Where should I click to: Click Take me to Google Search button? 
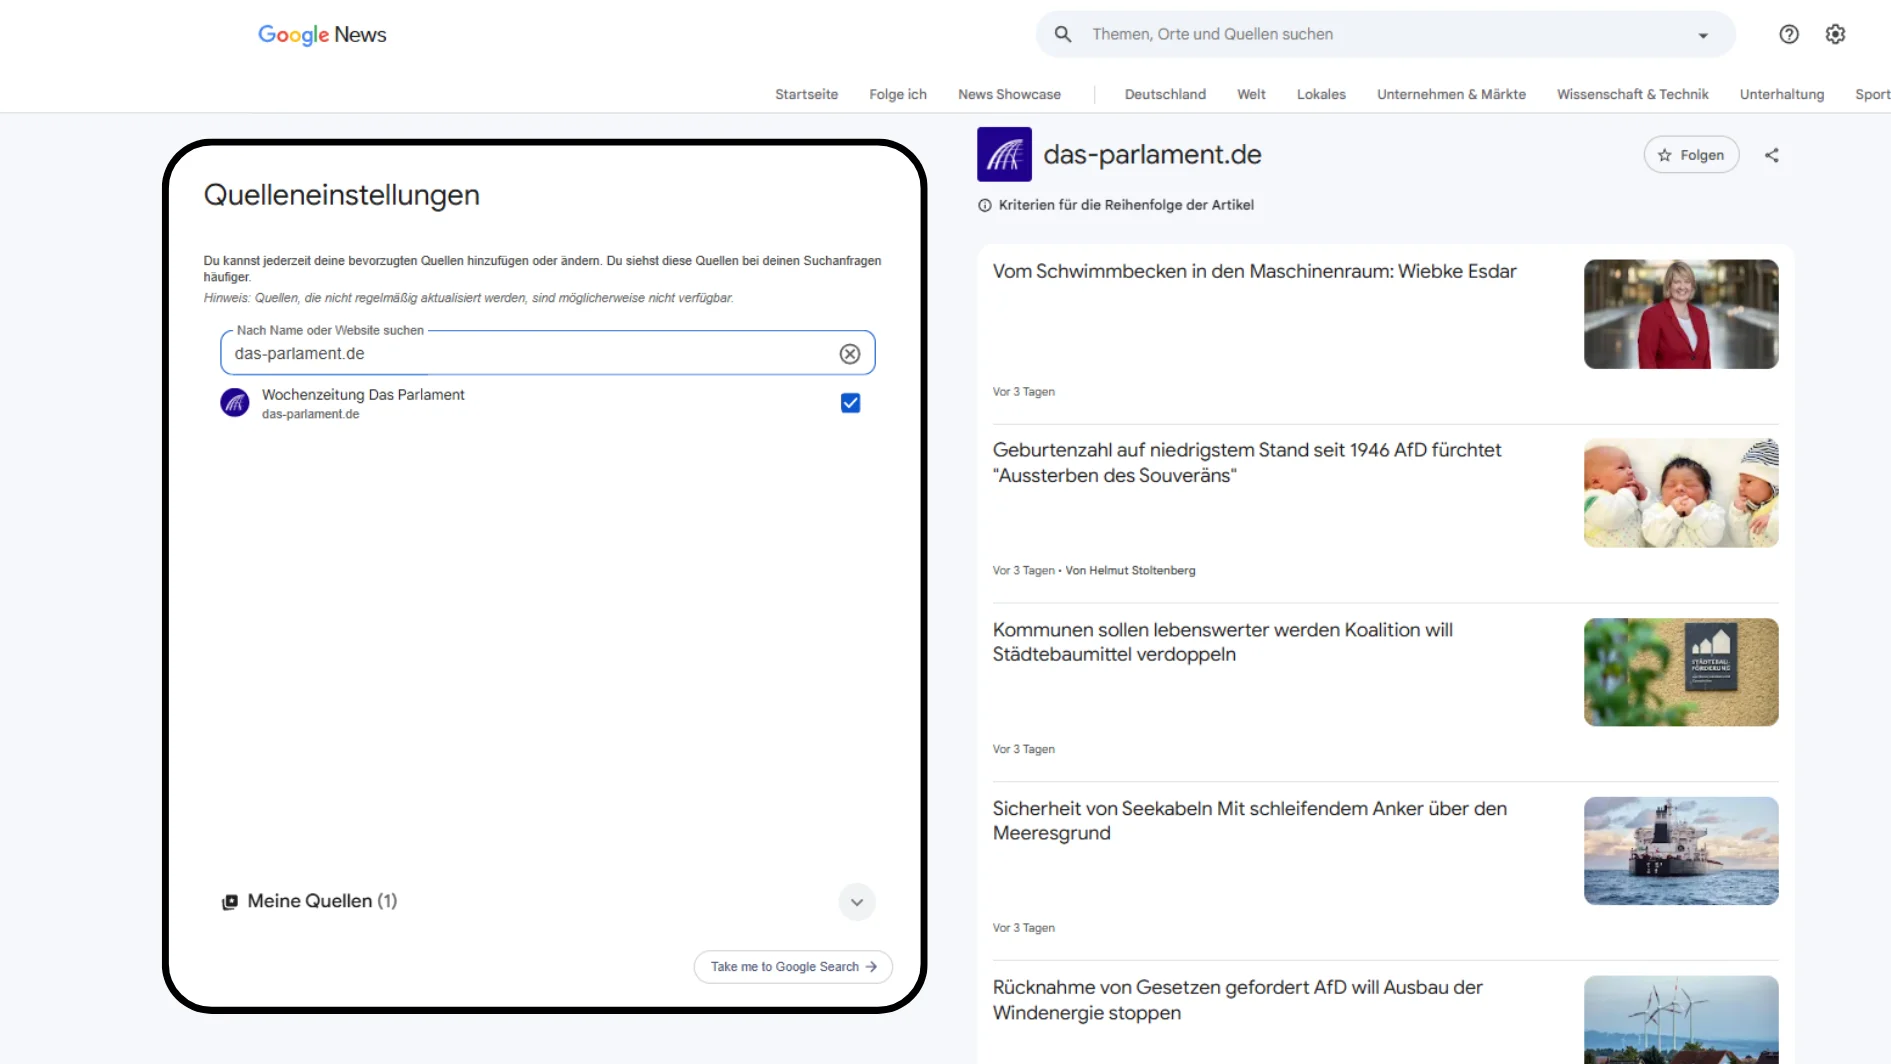point(793,967)
